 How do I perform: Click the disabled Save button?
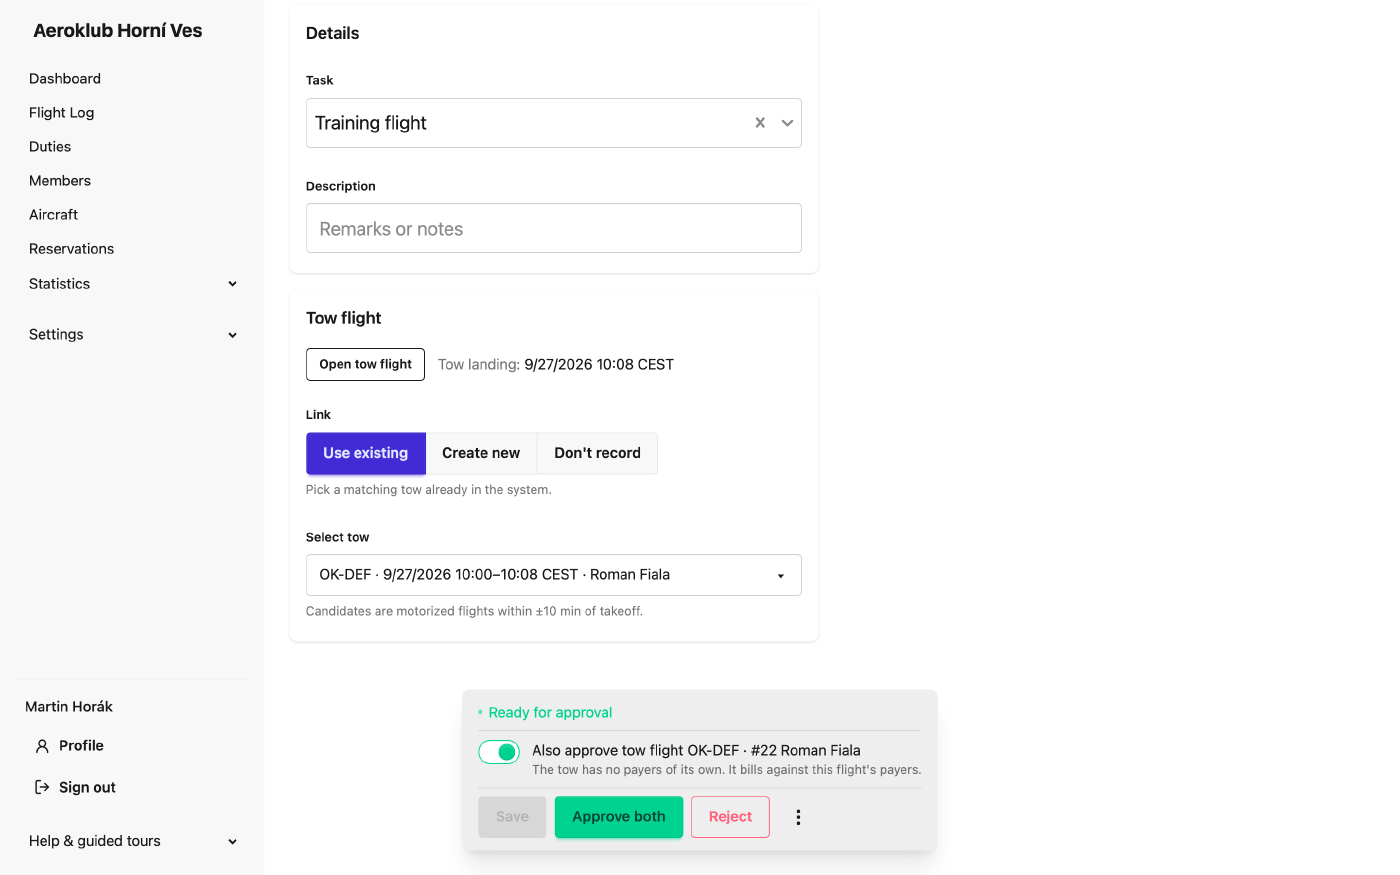point(512,817)
